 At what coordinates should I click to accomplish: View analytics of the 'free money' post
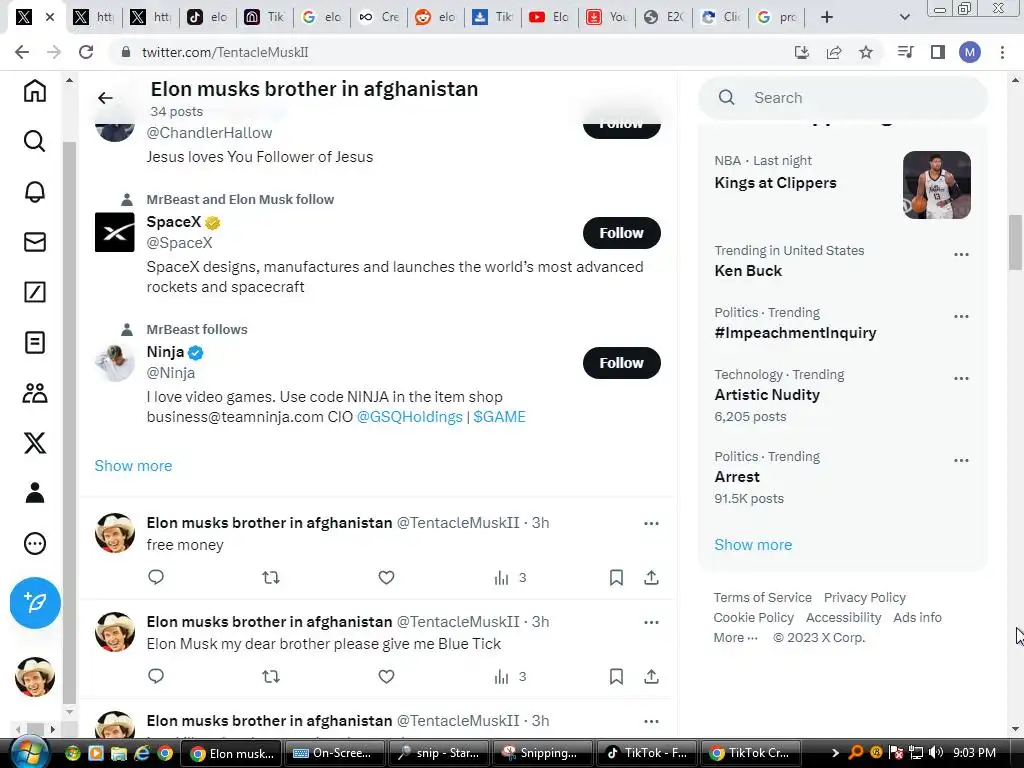[509, 577]
